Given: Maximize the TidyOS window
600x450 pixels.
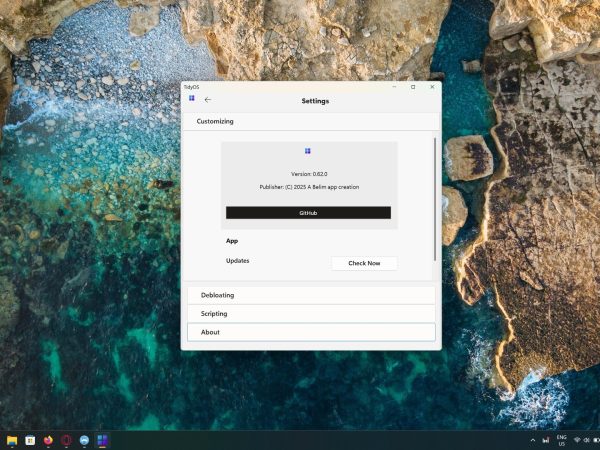Looking at the screenshot, I should pyautogui.click(x=413, y=87).
